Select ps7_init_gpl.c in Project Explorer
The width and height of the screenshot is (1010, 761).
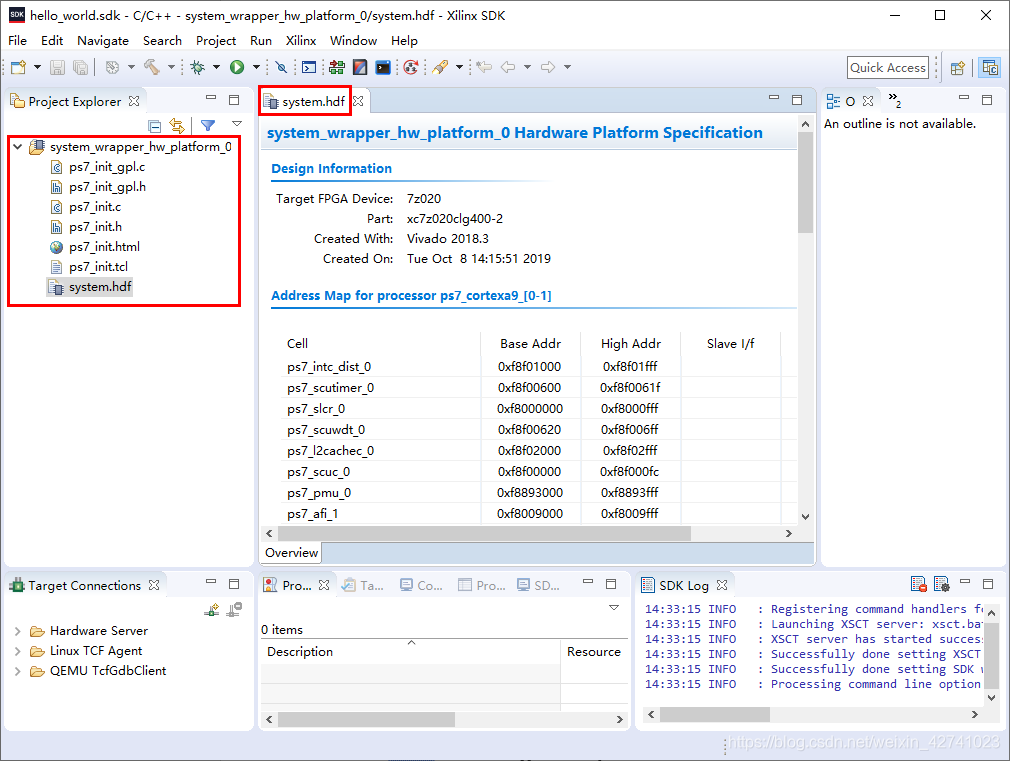pyautogui.click(x=107, y=167)
